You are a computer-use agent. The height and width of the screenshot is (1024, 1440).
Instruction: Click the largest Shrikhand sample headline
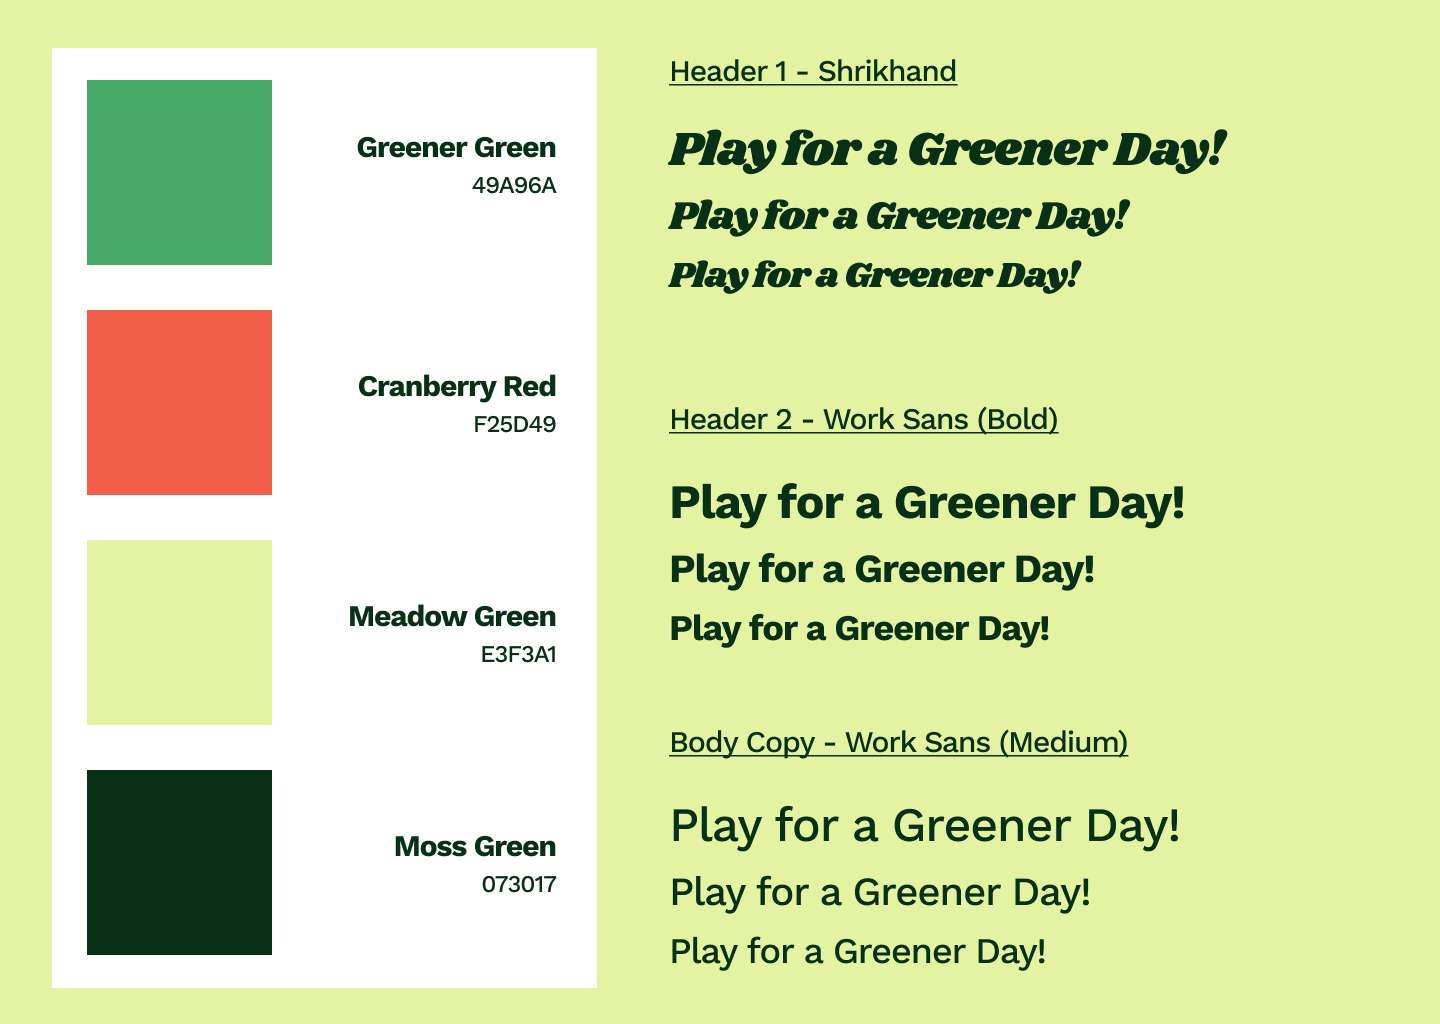click(947, 150)
